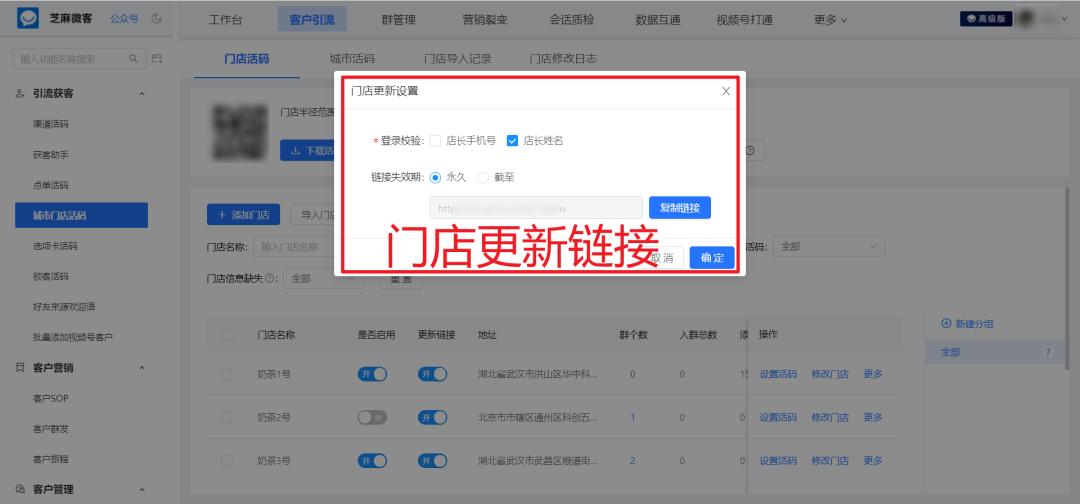
Task: Click the menu layout icon beside search box
Action: [157, 59]
